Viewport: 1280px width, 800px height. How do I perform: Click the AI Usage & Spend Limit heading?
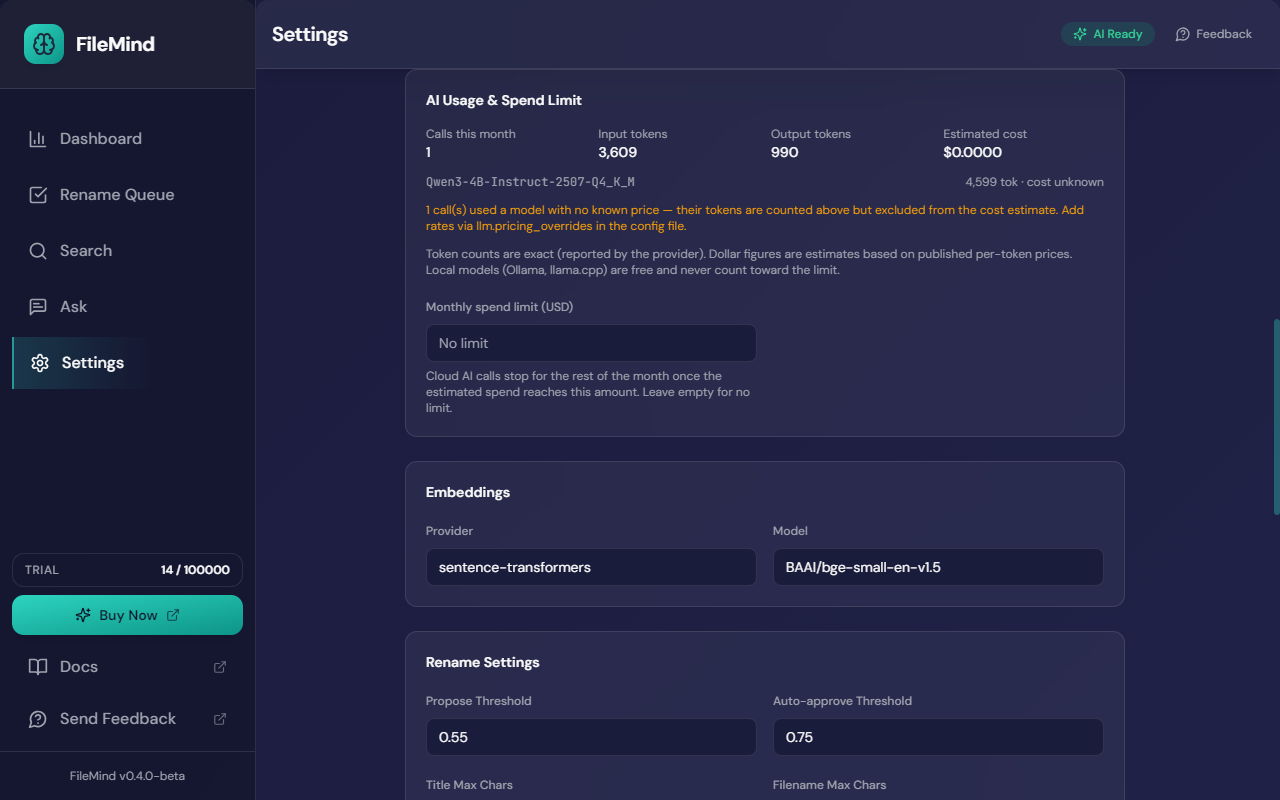[x=504, y=100]
